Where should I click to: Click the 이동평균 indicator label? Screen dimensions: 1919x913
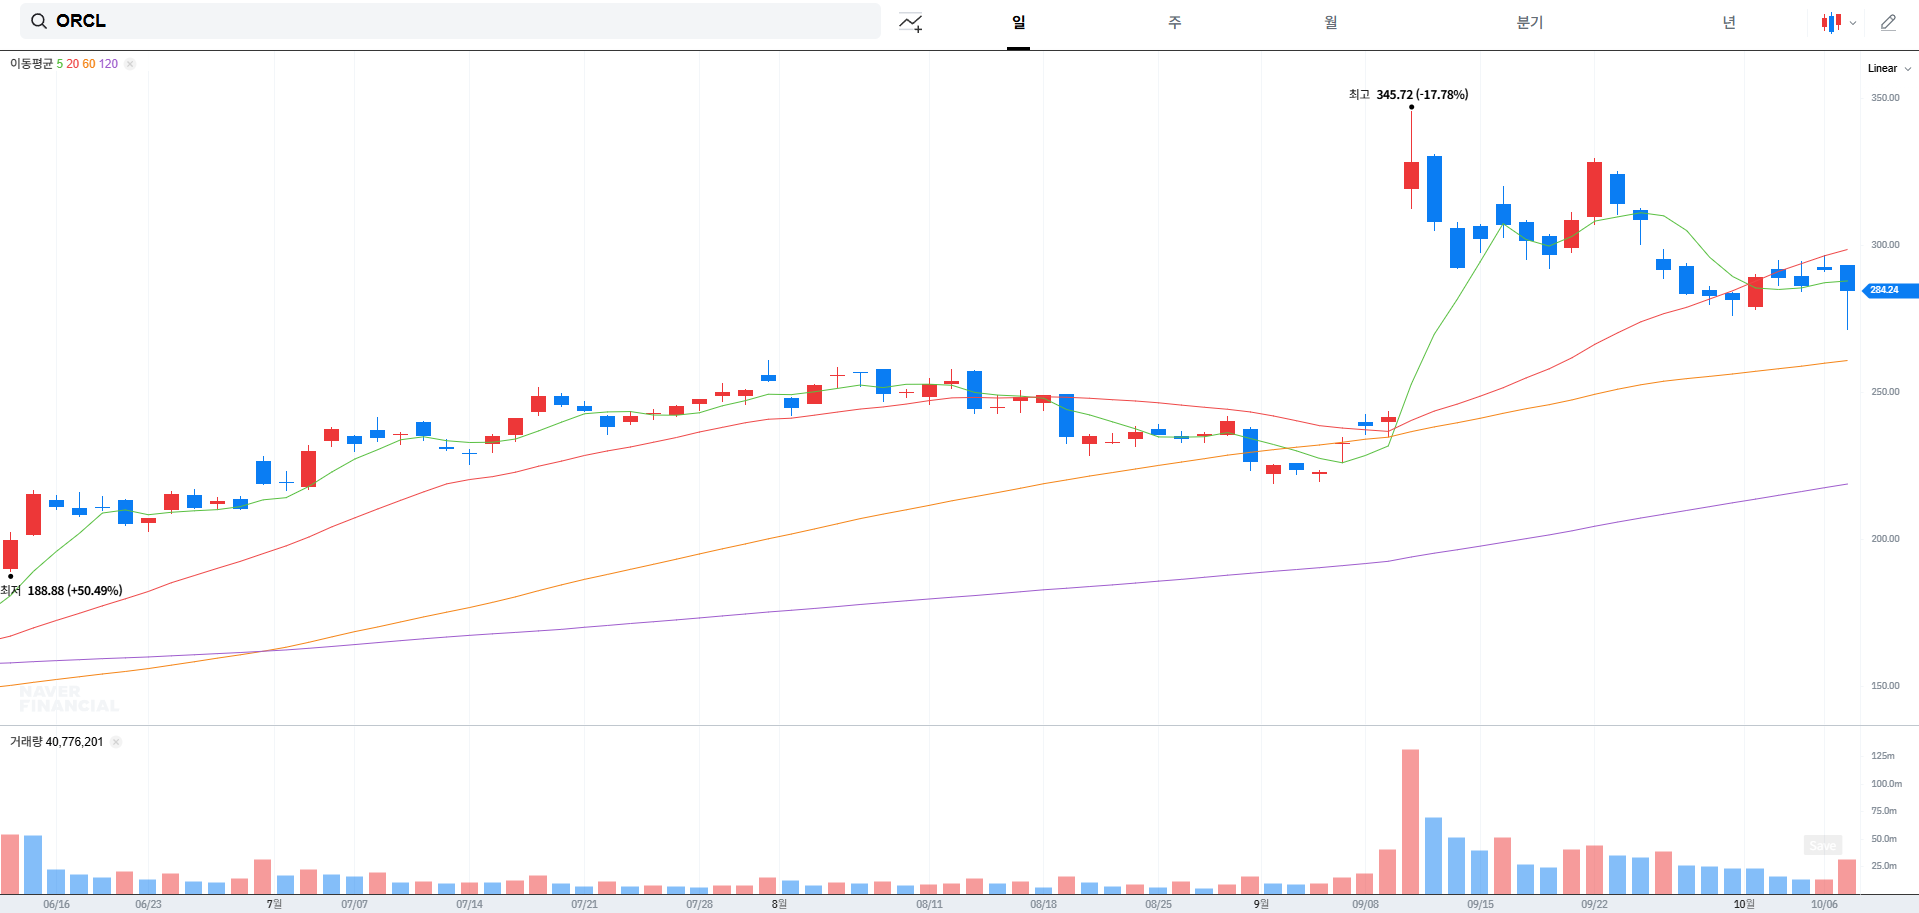[31, 64]
